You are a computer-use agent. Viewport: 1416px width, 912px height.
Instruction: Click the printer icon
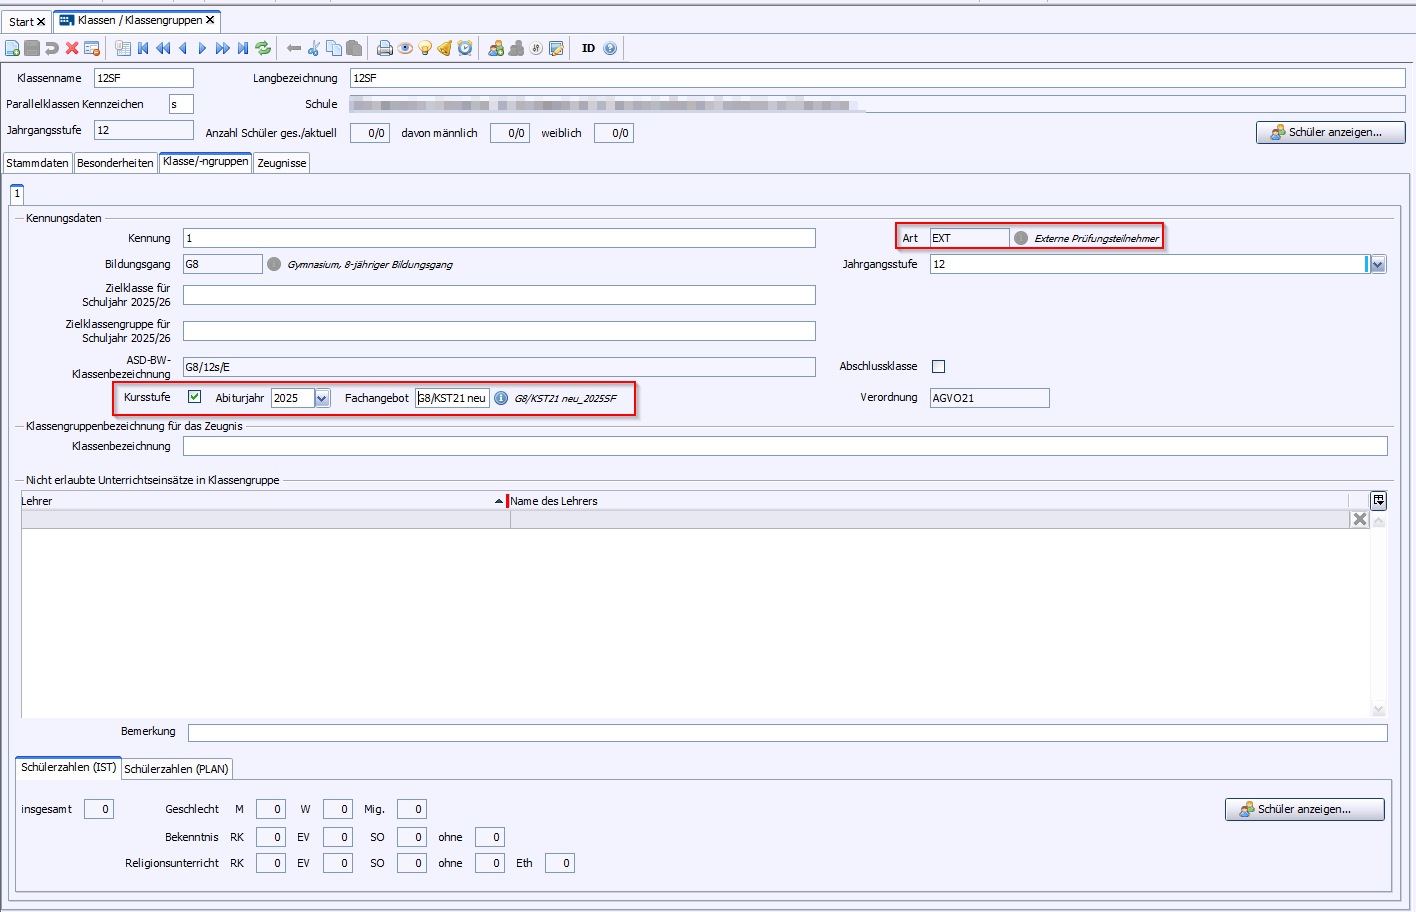(x=384, y=48)
